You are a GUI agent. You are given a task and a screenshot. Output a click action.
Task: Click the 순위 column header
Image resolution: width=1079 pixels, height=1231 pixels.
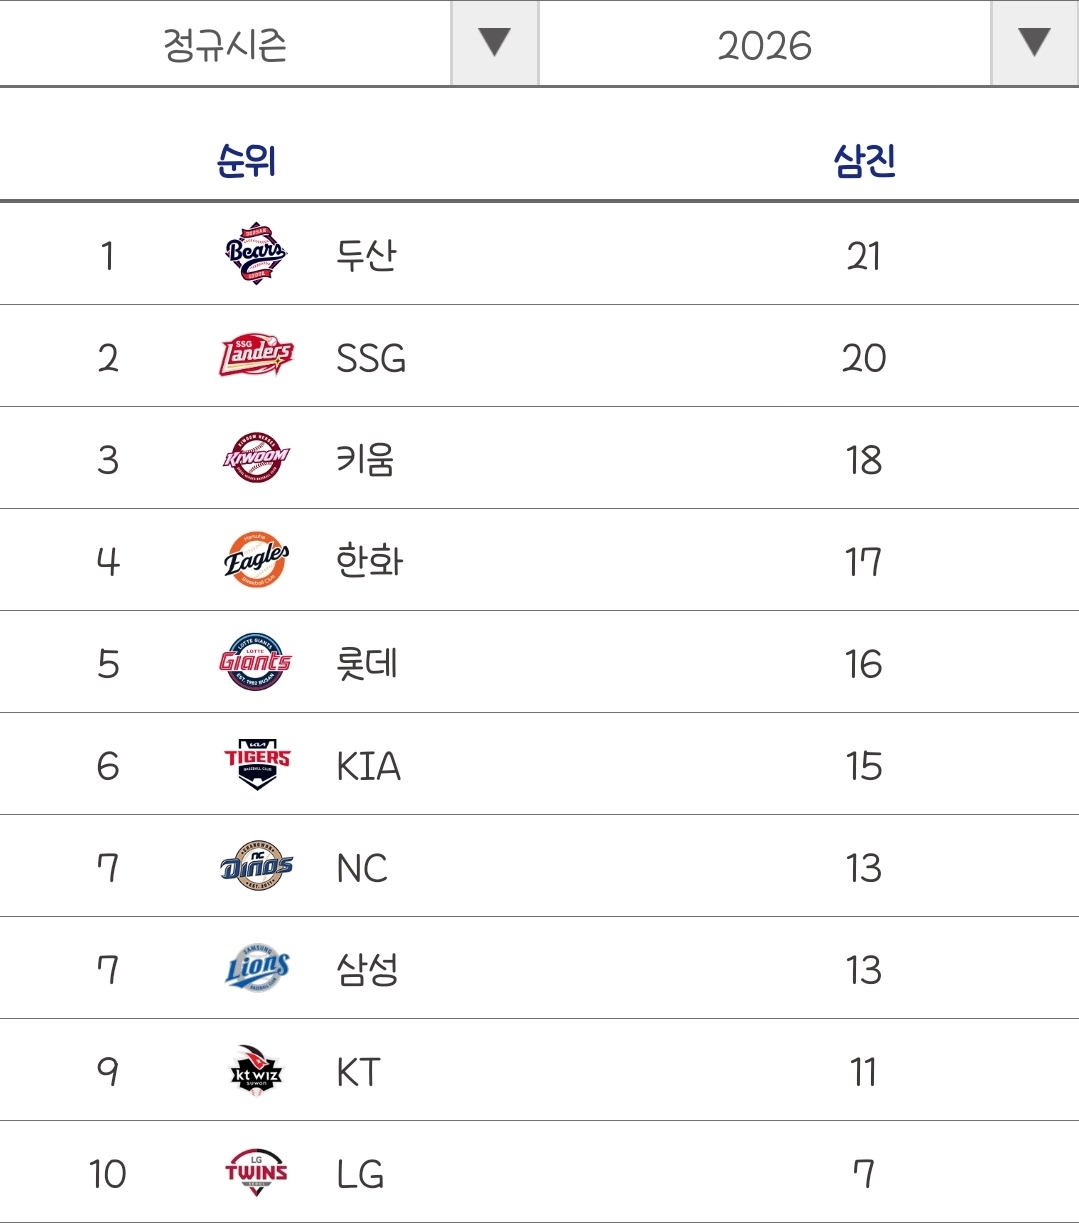pos(246,160)
